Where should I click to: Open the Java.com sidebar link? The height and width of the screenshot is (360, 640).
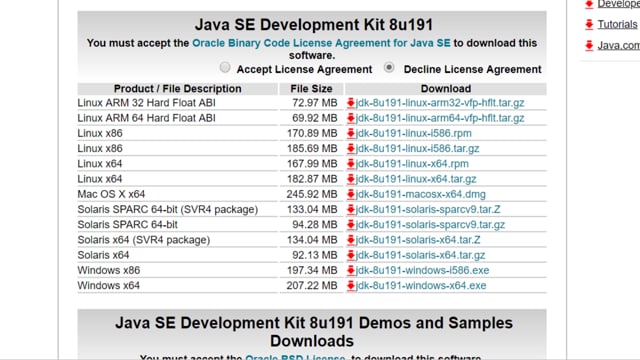click(619, 45)
